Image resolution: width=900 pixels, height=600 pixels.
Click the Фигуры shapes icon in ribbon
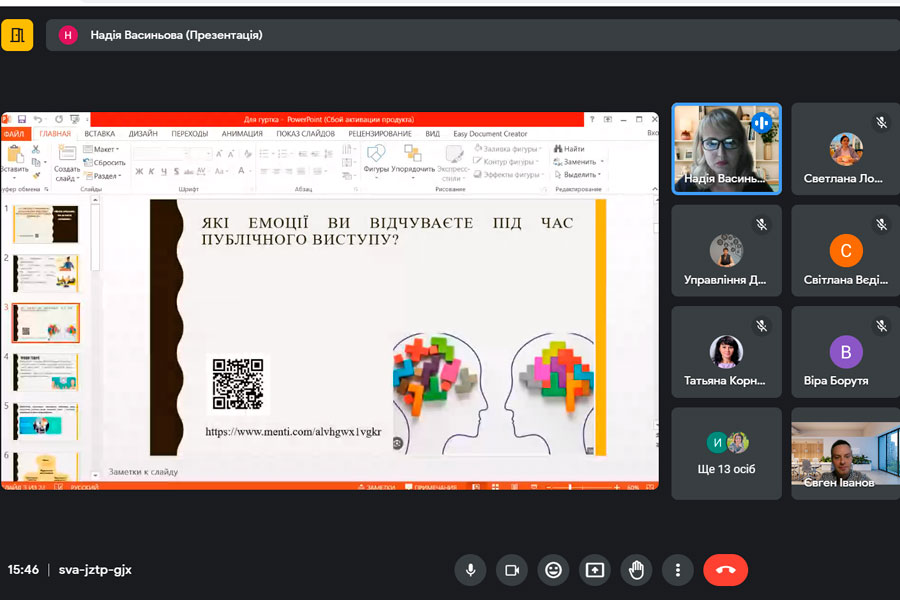[x=376, y=155]
